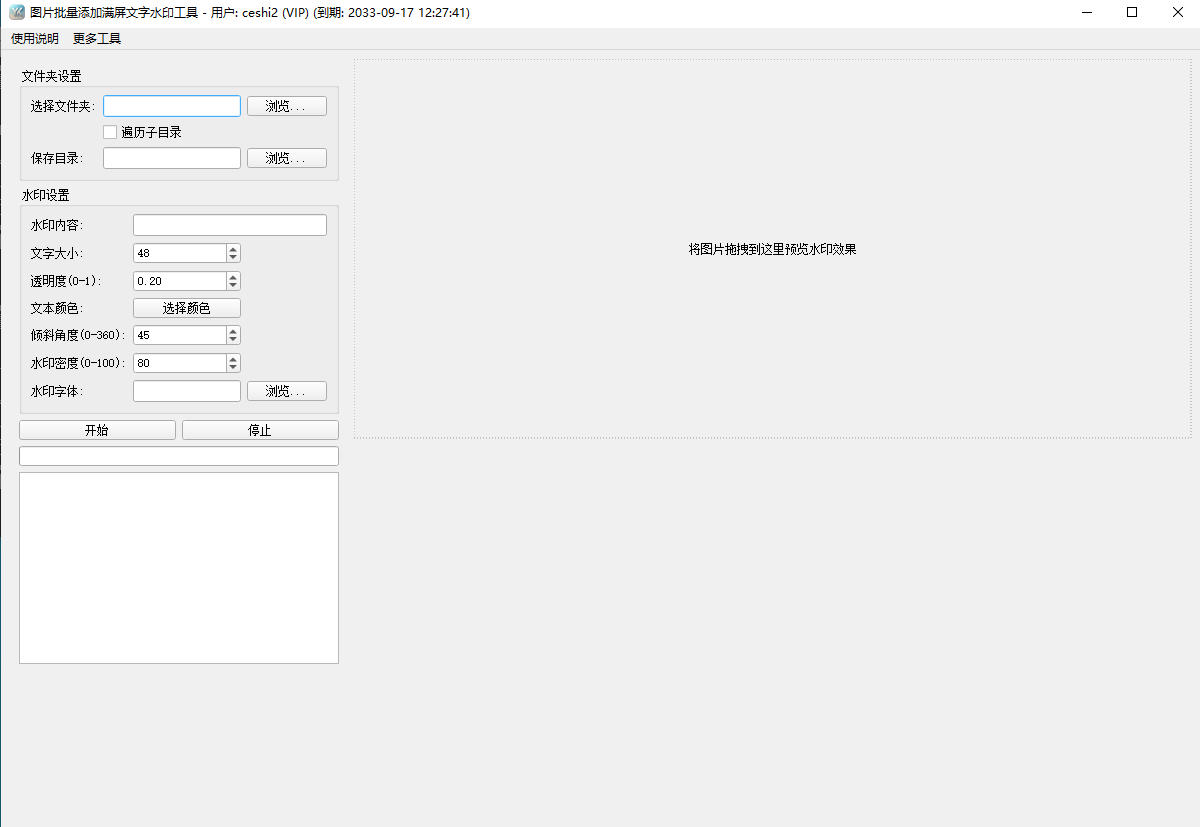Viewport: 1200px width, 827px height.
Task: Enable the 遍历子目录 checkbox
Action: point(111,132)
